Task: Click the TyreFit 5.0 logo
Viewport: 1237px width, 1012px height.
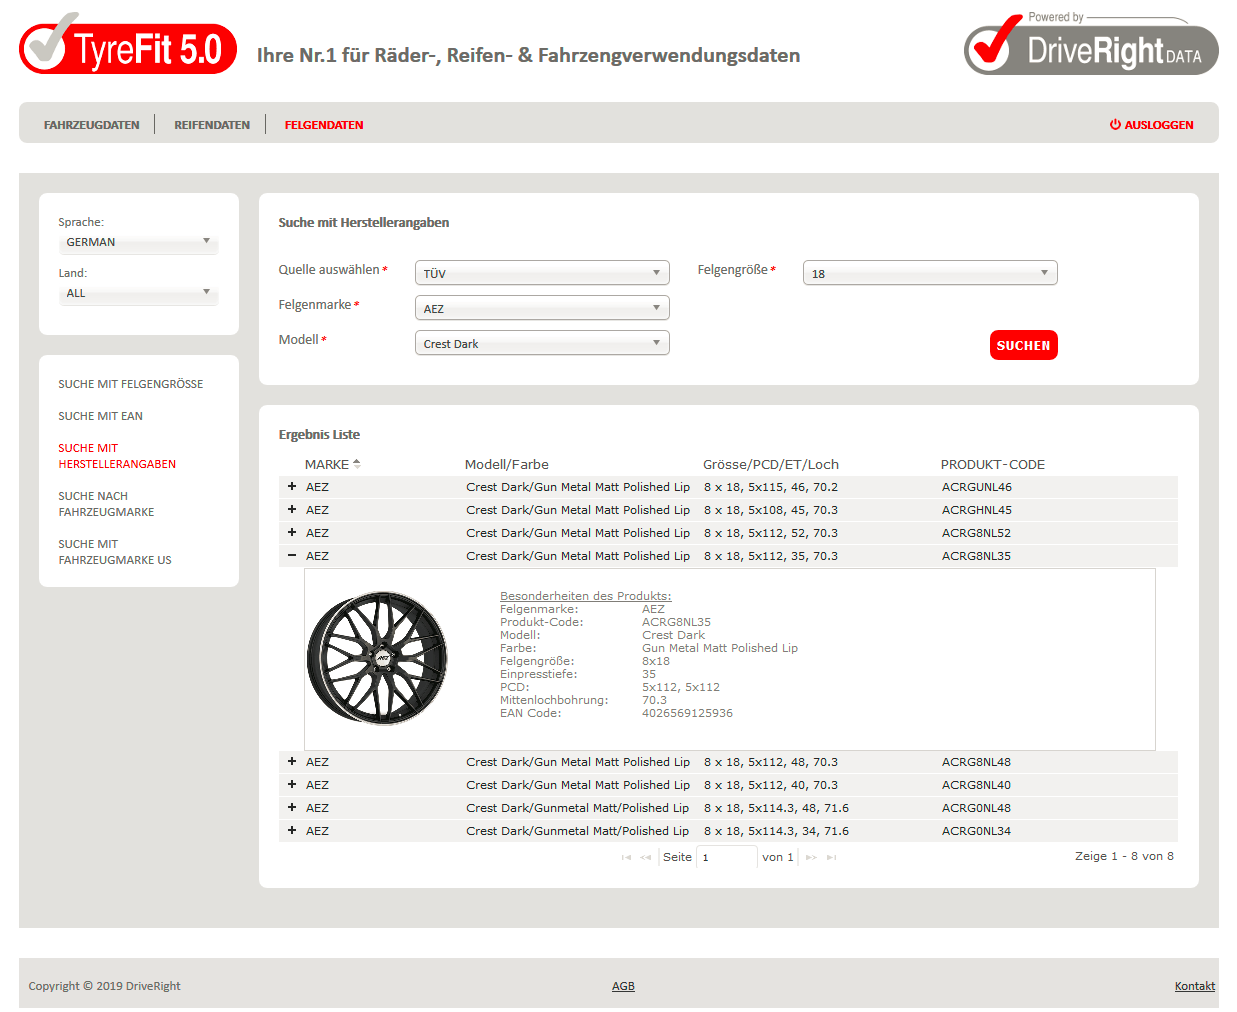Action: pyautogui.click(x=128, y=46)
